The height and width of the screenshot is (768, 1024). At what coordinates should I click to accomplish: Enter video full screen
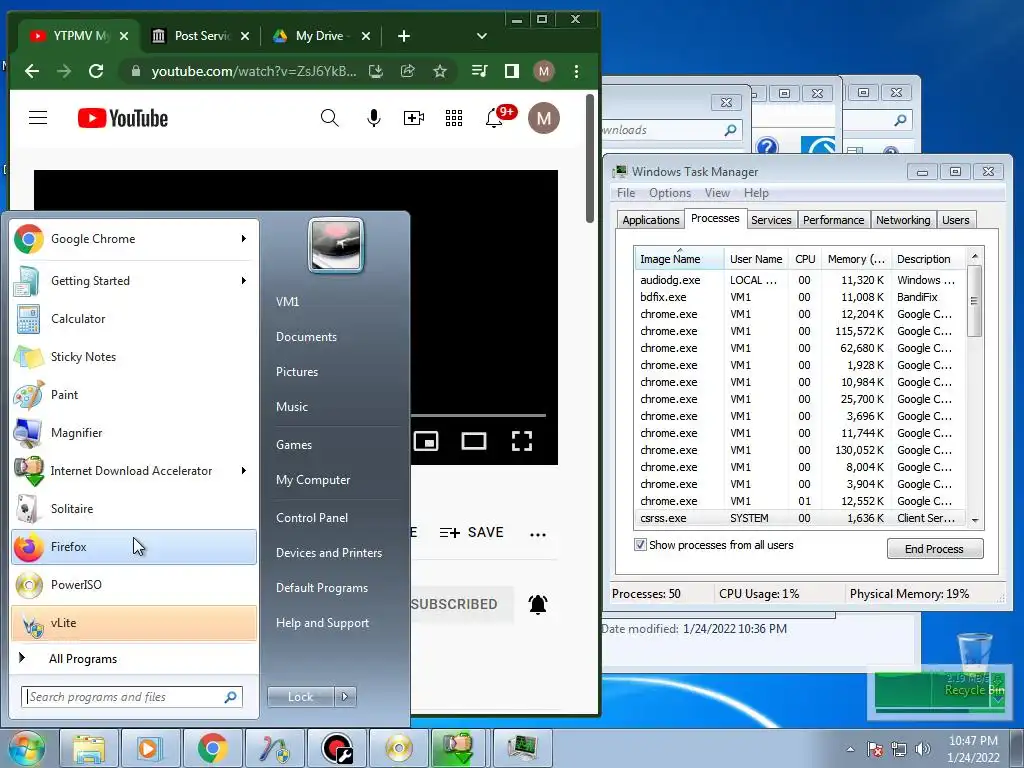(522, 441)
